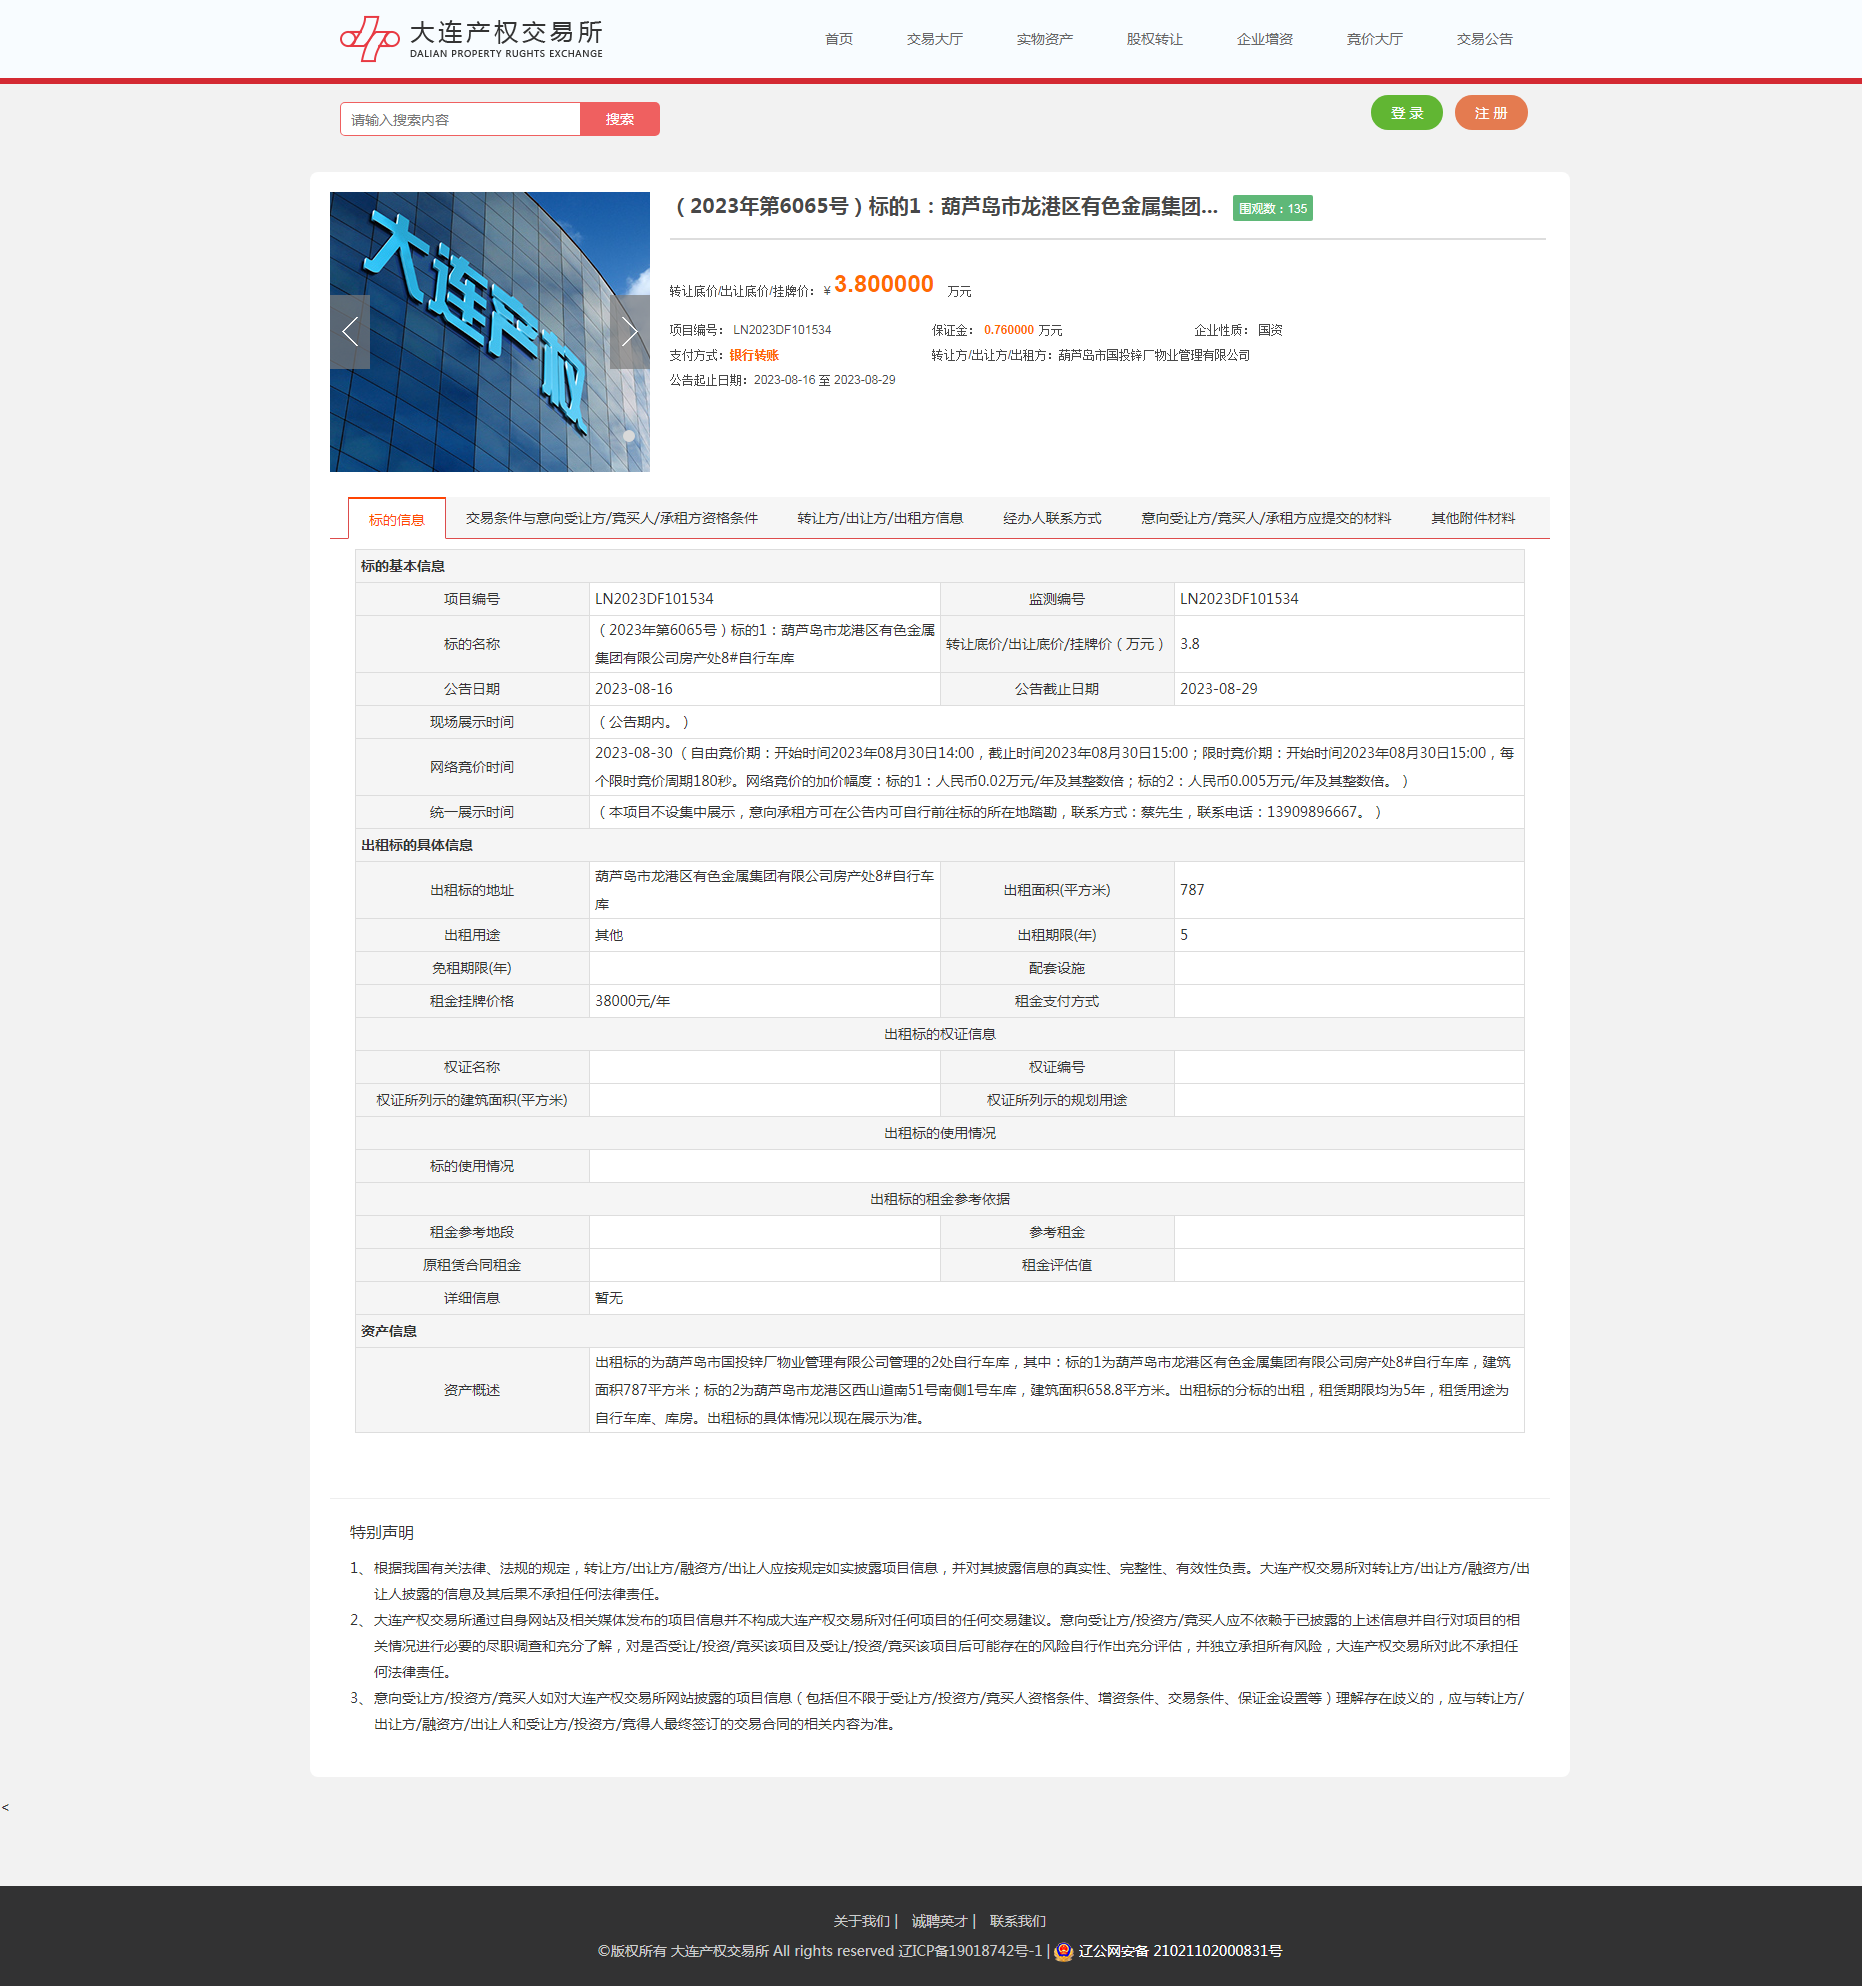Click 公告截止日期 value 2023-08-29
The width and height of the screenshot is (1862, 1986).
coord(1219,689)
